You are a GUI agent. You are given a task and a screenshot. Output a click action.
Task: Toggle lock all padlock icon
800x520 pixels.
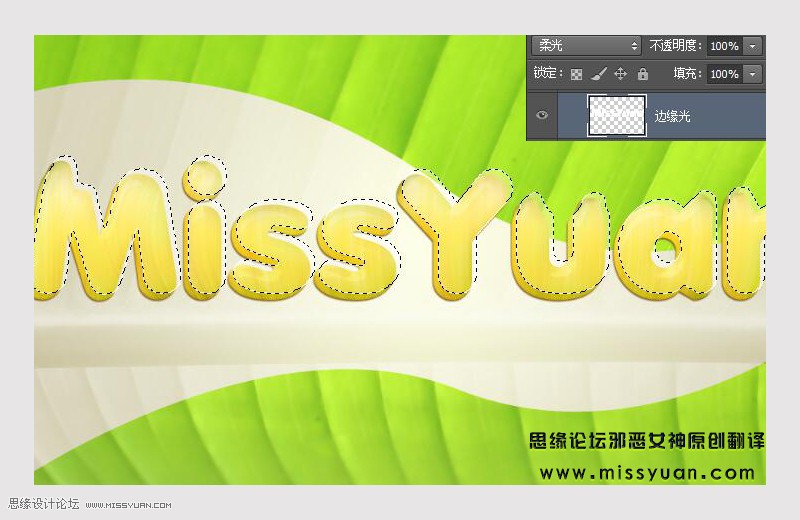point(643,74)
